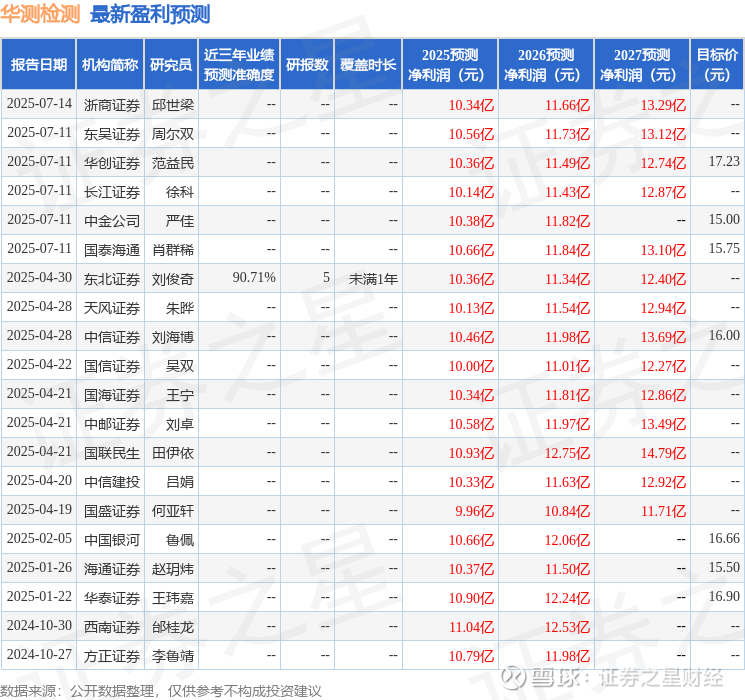The height and width of the screenshot is (700, 745).
Task: Click target price 15.50
Action: point(724,567)
